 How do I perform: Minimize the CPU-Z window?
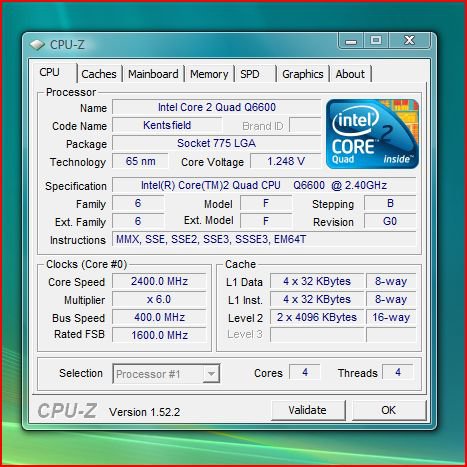click(x=351, y=41)
